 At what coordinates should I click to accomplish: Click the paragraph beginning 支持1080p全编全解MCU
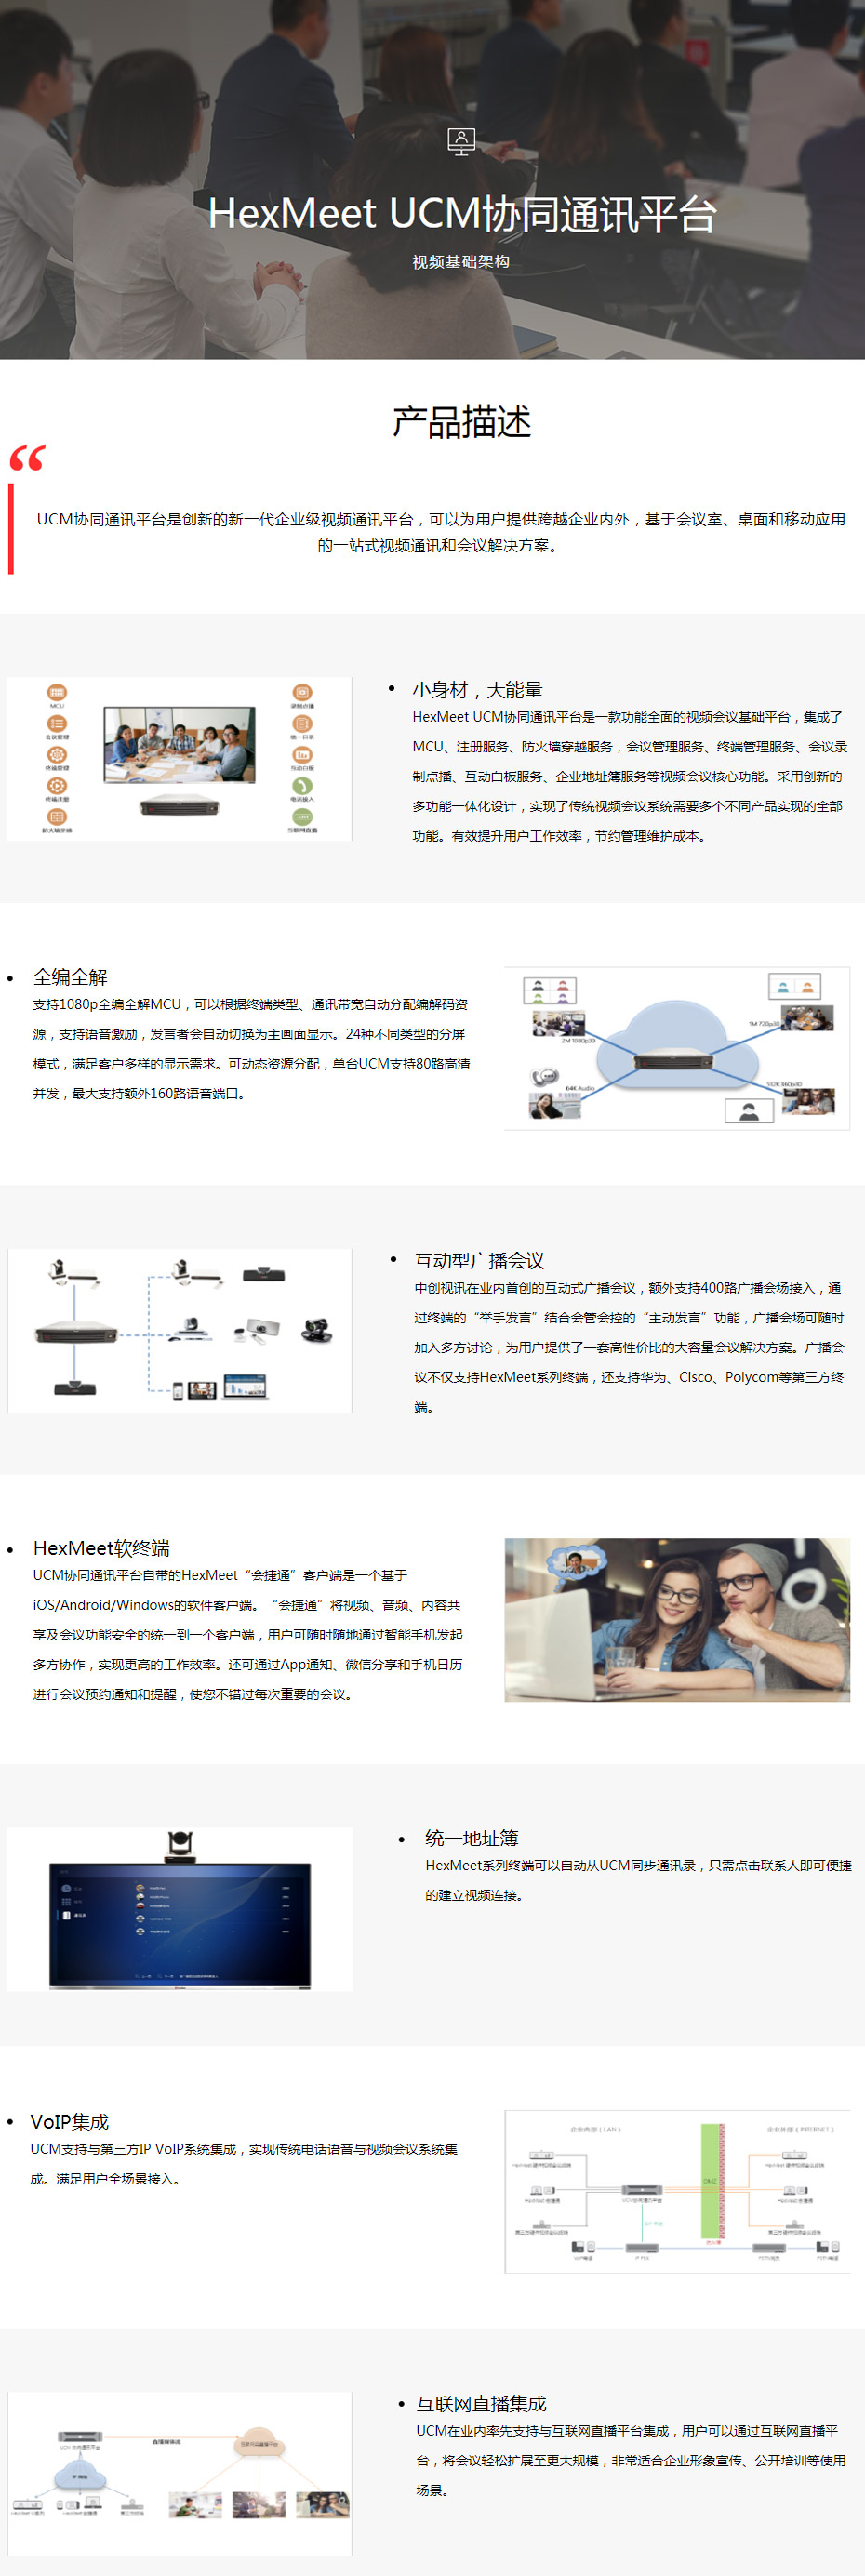pyautogui.click(x=251, y=1048)
